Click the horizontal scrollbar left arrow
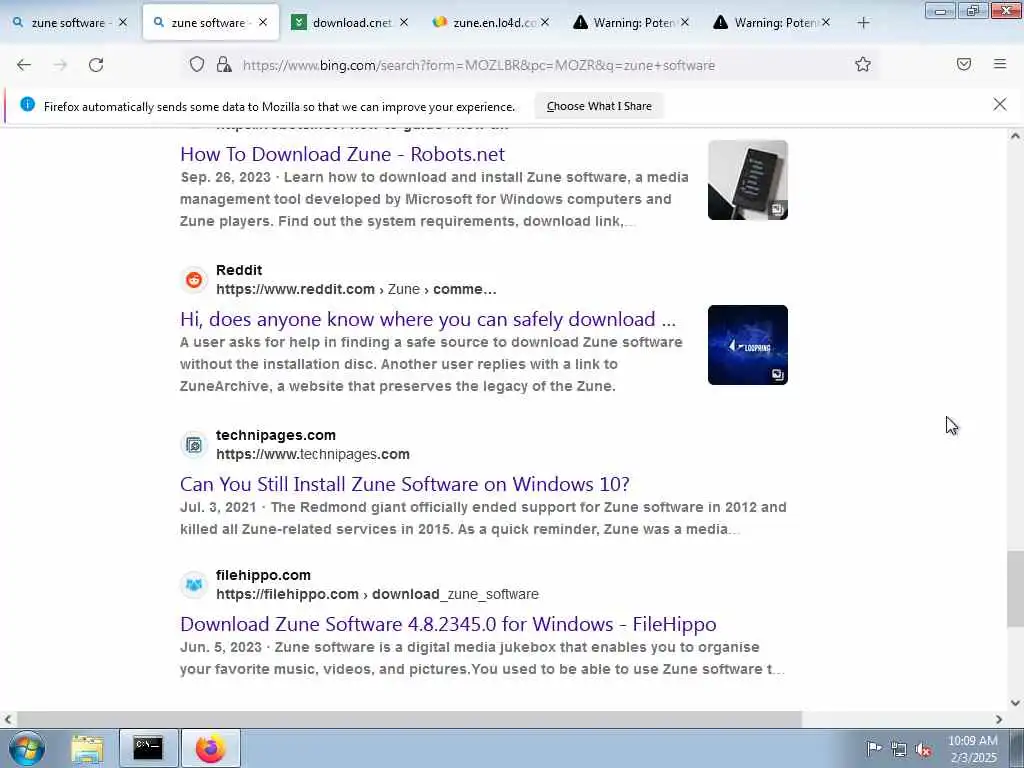The image size is (1024, 768). pos(8,719)
